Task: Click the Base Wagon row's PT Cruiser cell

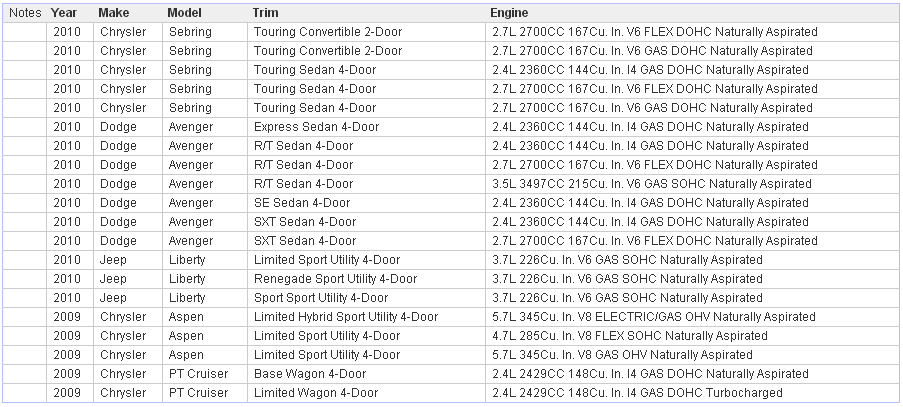Action: (x=196, y=374)
